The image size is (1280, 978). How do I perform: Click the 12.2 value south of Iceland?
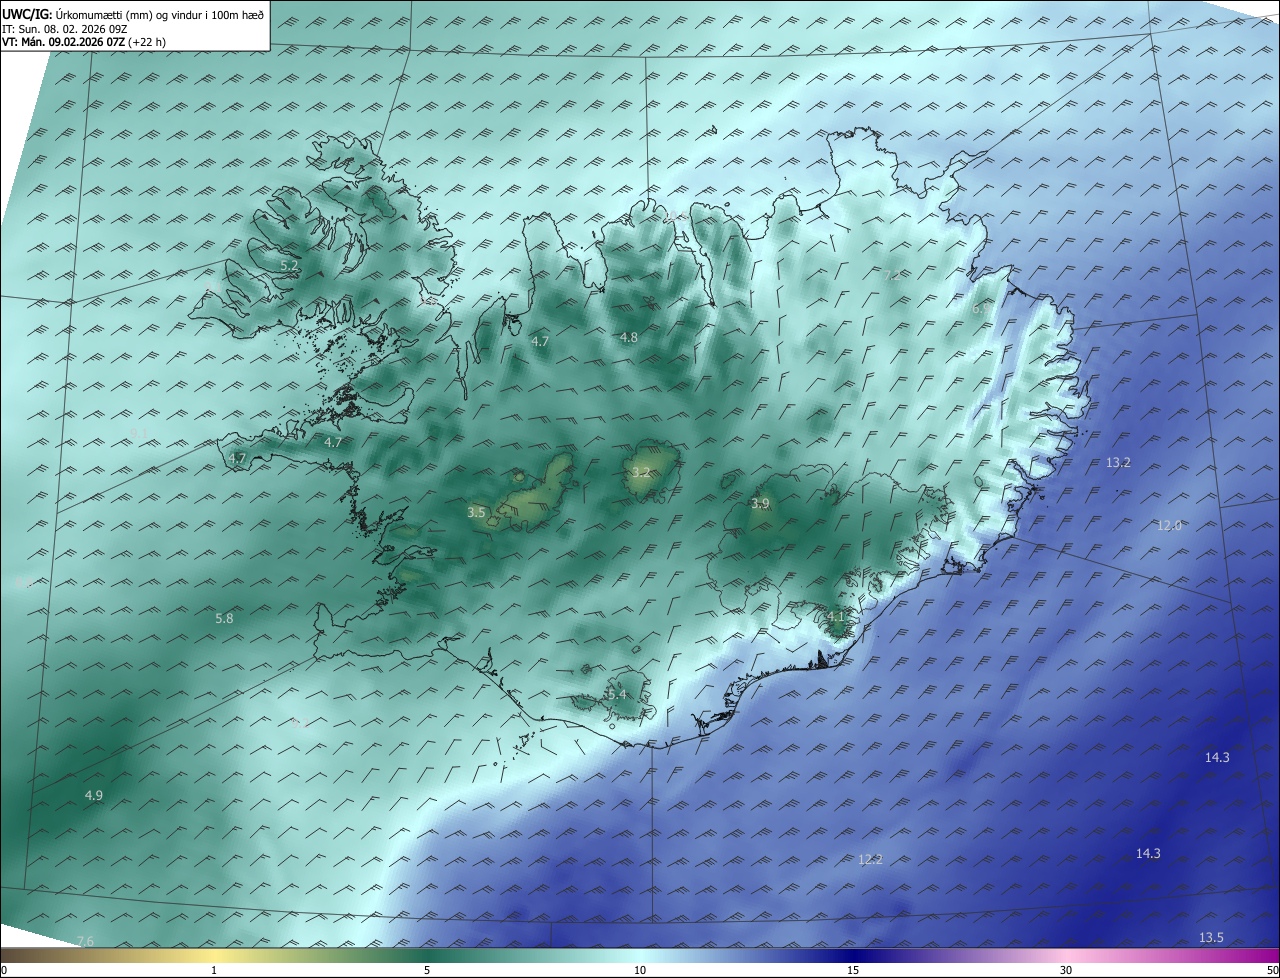(x=871, y=859)
